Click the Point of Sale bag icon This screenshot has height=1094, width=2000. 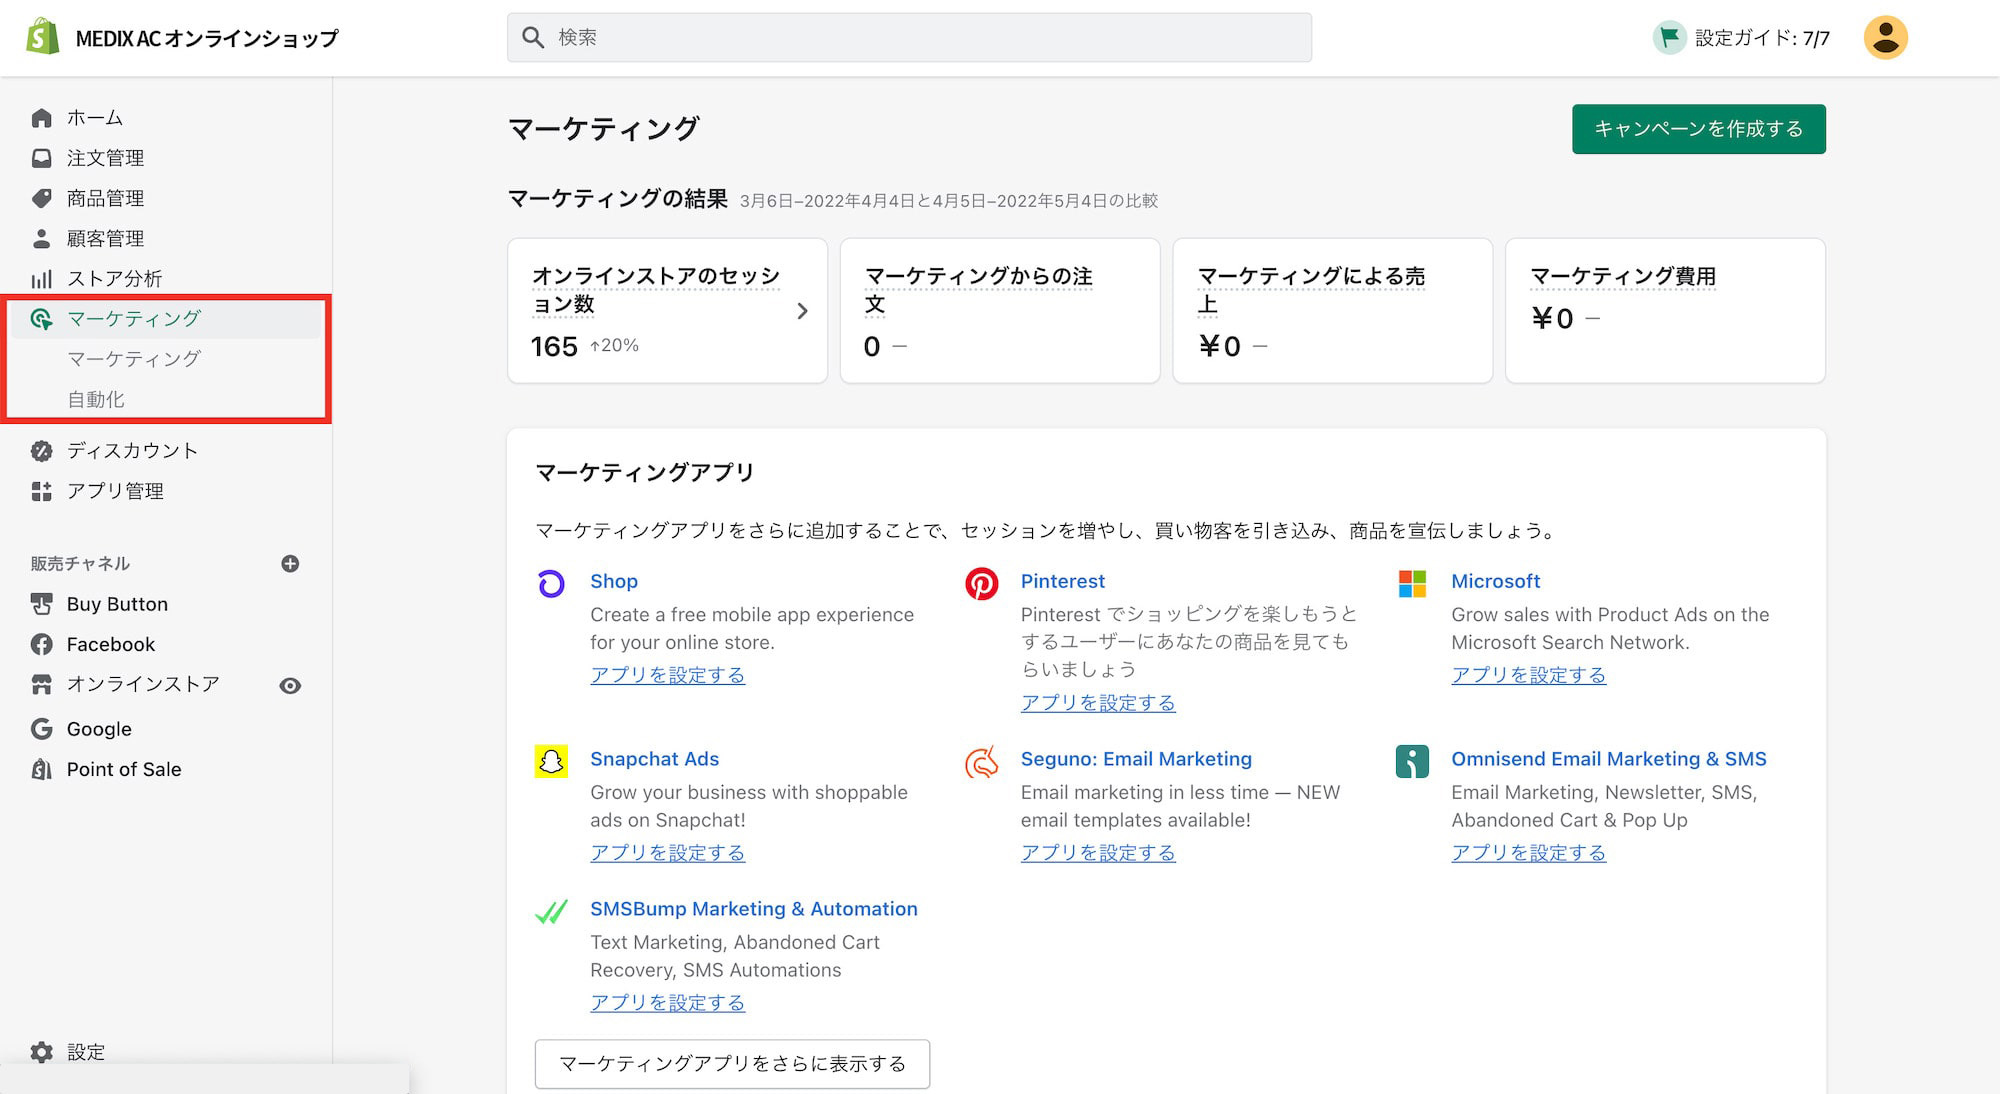click(41, 769)
